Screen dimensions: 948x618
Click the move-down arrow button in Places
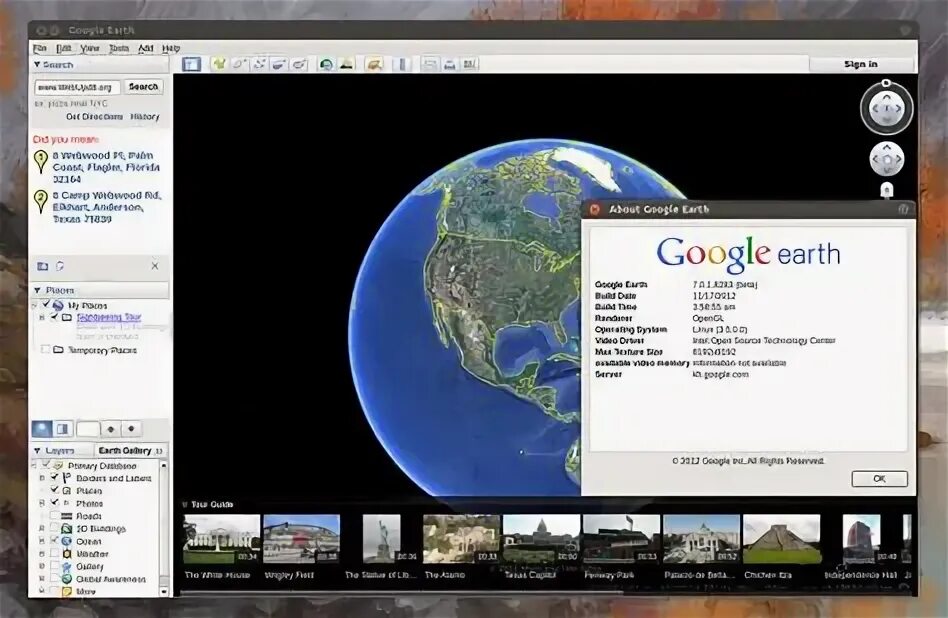point(131,429)
